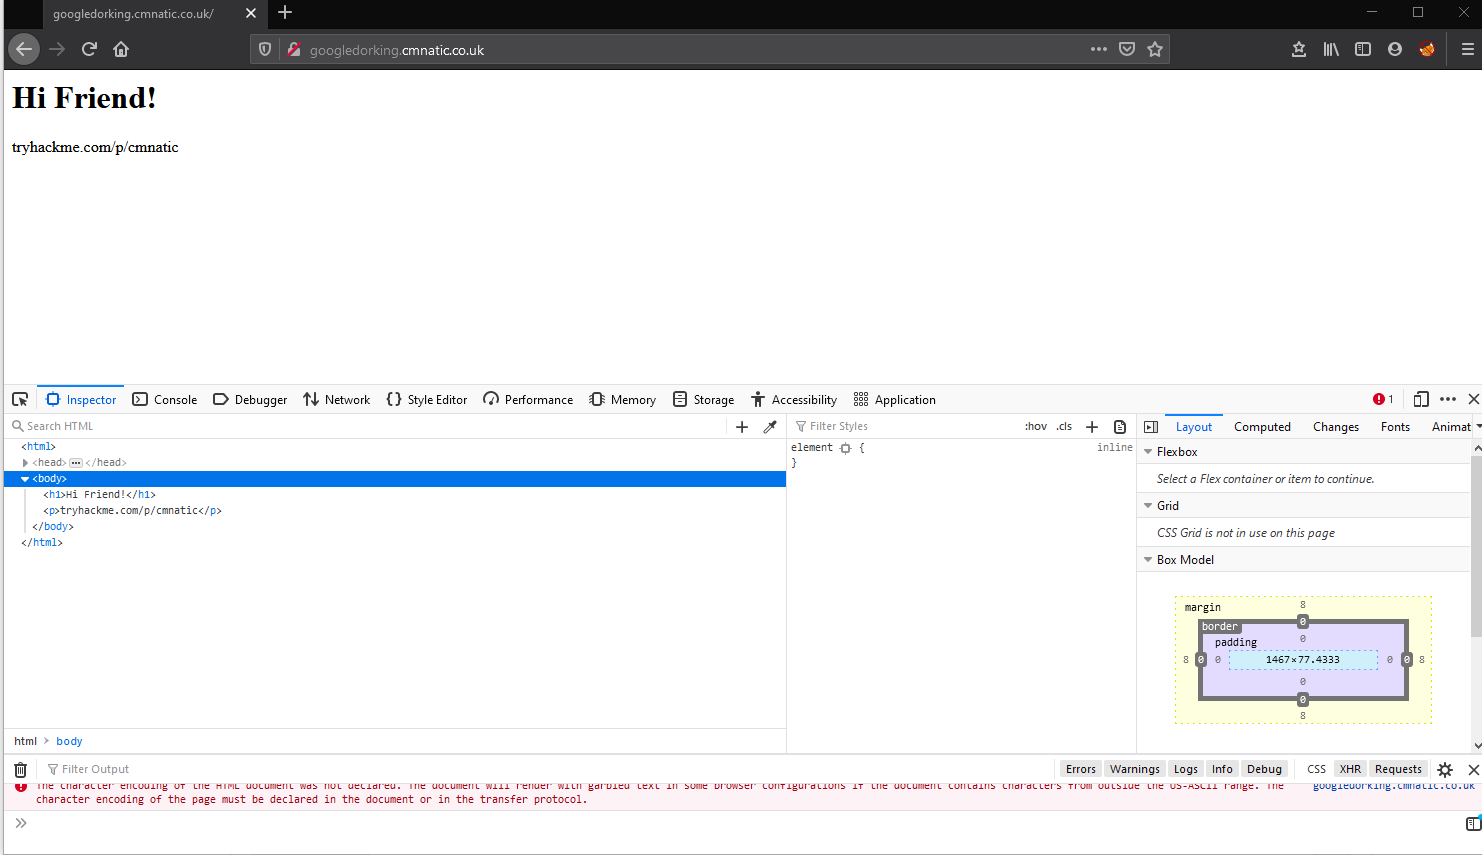Collapse the Flexbox section
Image resolution: width=1482 pixels, height=855 pixels.
(1148, 452)
